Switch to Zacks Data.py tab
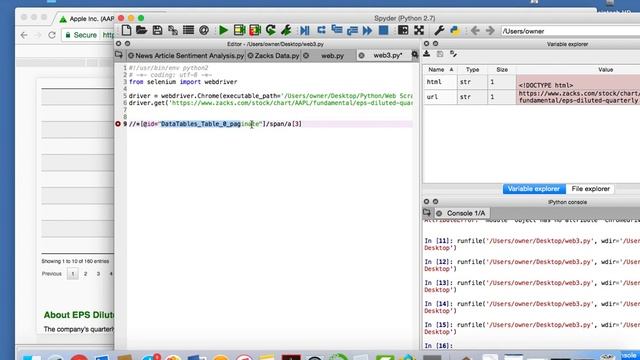 click(x=277, y=56)
